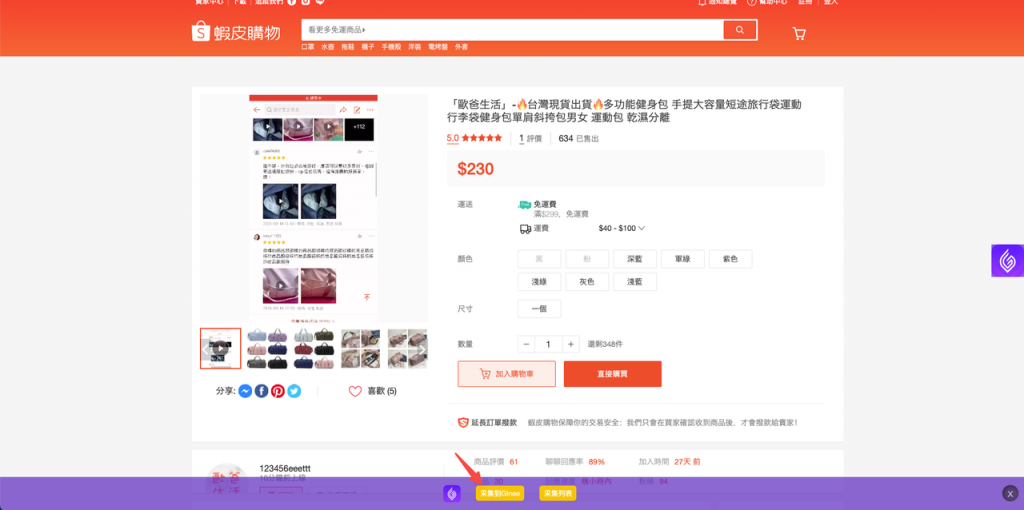The width and height of the screenshot is (1024, 510).
Task: Click the main product image
Action: 314,209
